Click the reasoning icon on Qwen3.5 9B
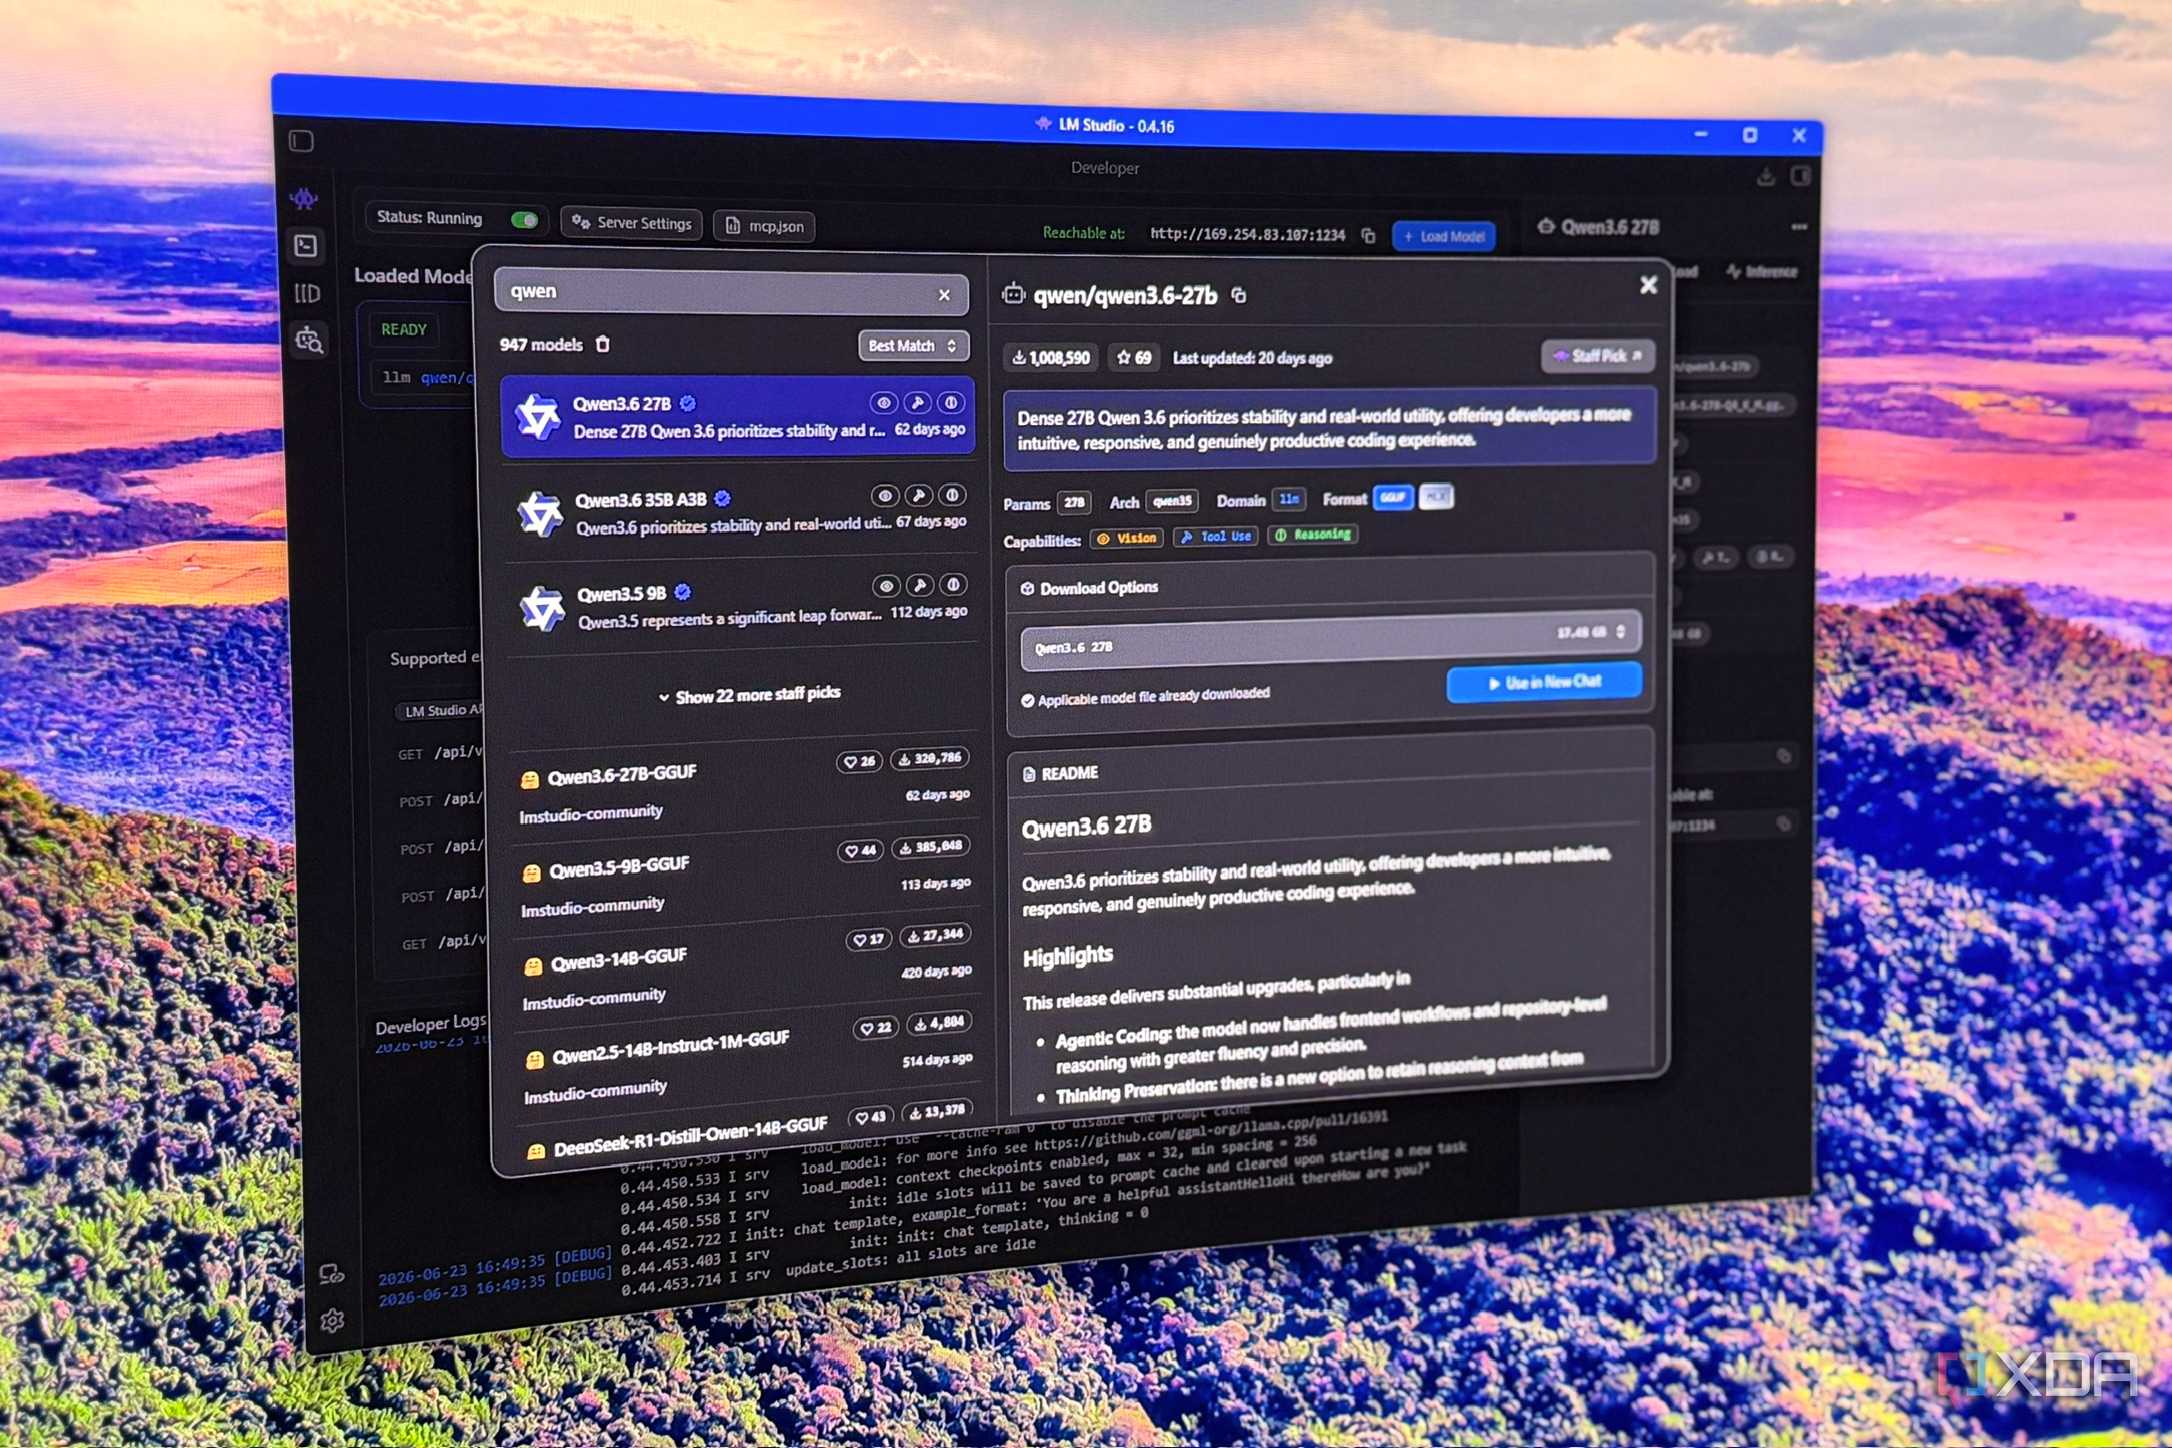 [x=953, y=585]
